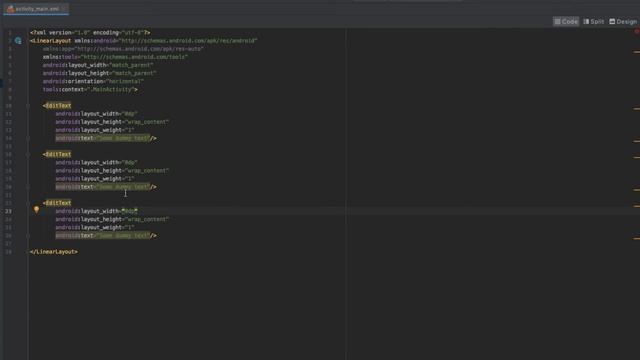Viewport: 640px width, 360px height.
Task: Click the tools:context MainActivity attribute
Action: click(x=90, y=89)
